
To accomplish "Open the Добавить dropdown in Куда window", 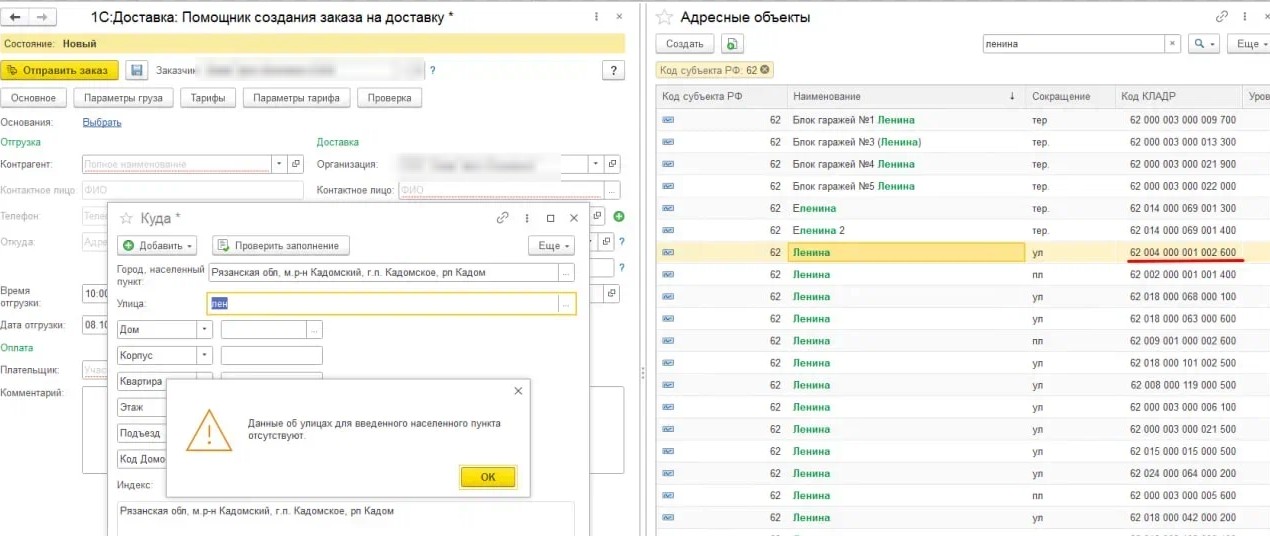I will (x=158, y=245).
